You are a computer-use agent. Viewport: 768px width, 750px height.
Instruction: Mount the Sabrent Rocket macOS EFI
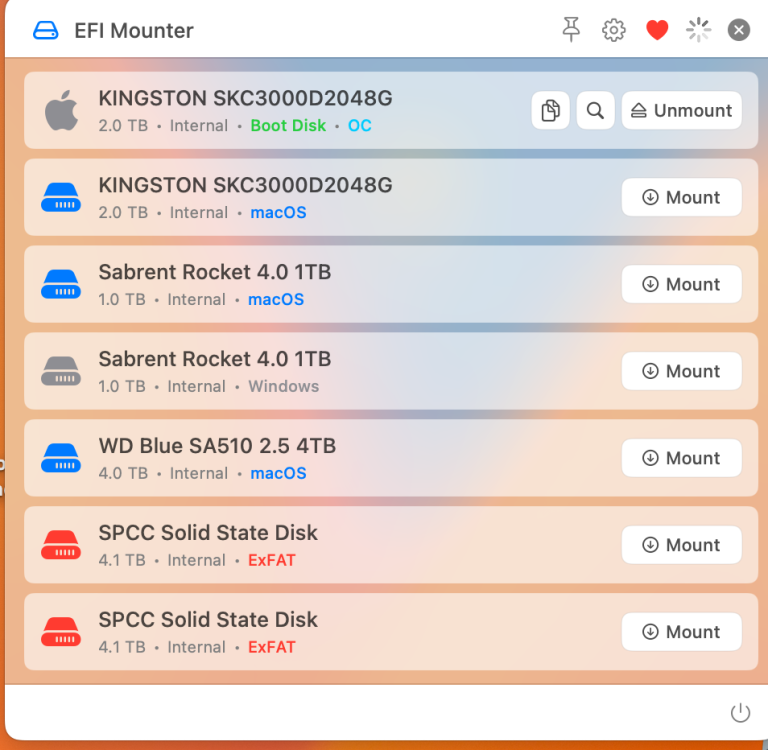tap(681, 284)
